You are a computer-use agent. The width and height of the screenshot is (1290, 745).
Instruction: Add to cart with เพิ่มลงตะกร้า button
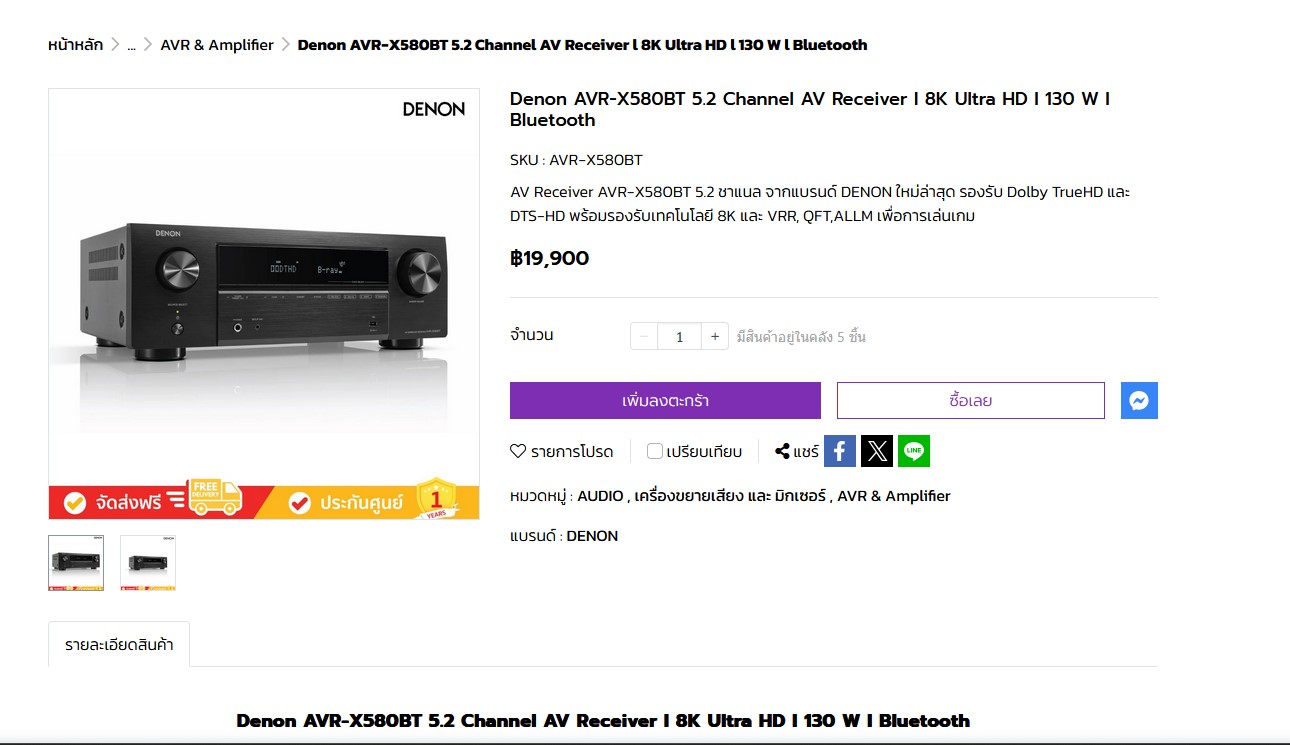(665, 400)
